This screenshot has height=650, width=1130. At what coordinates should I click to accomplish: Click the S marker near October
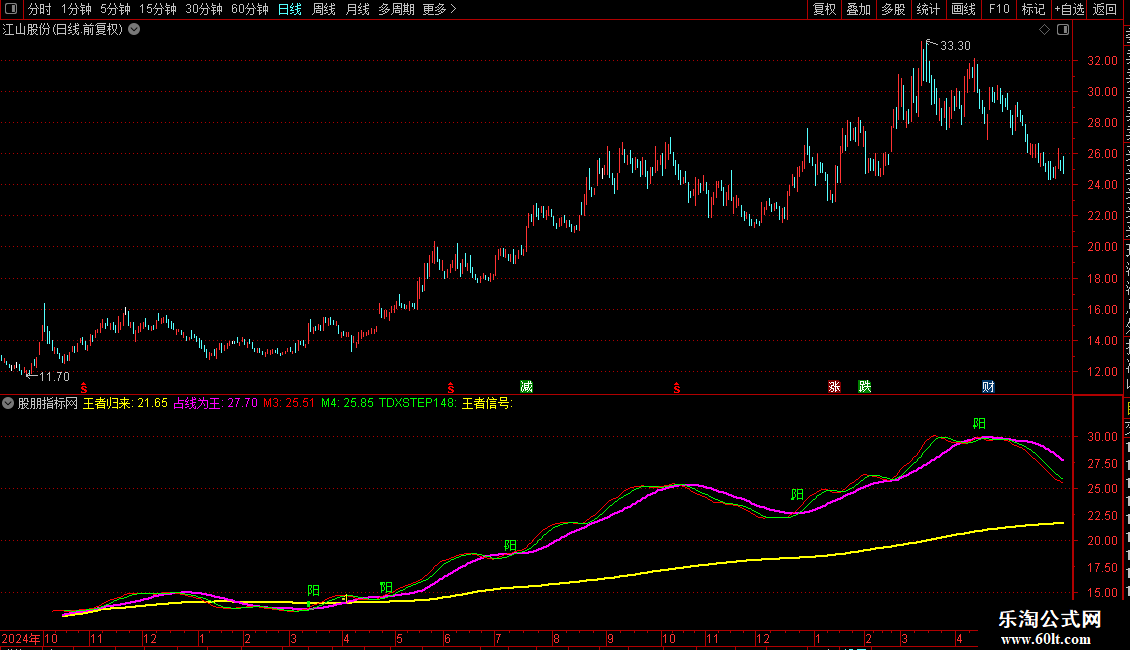coord(677,388)
